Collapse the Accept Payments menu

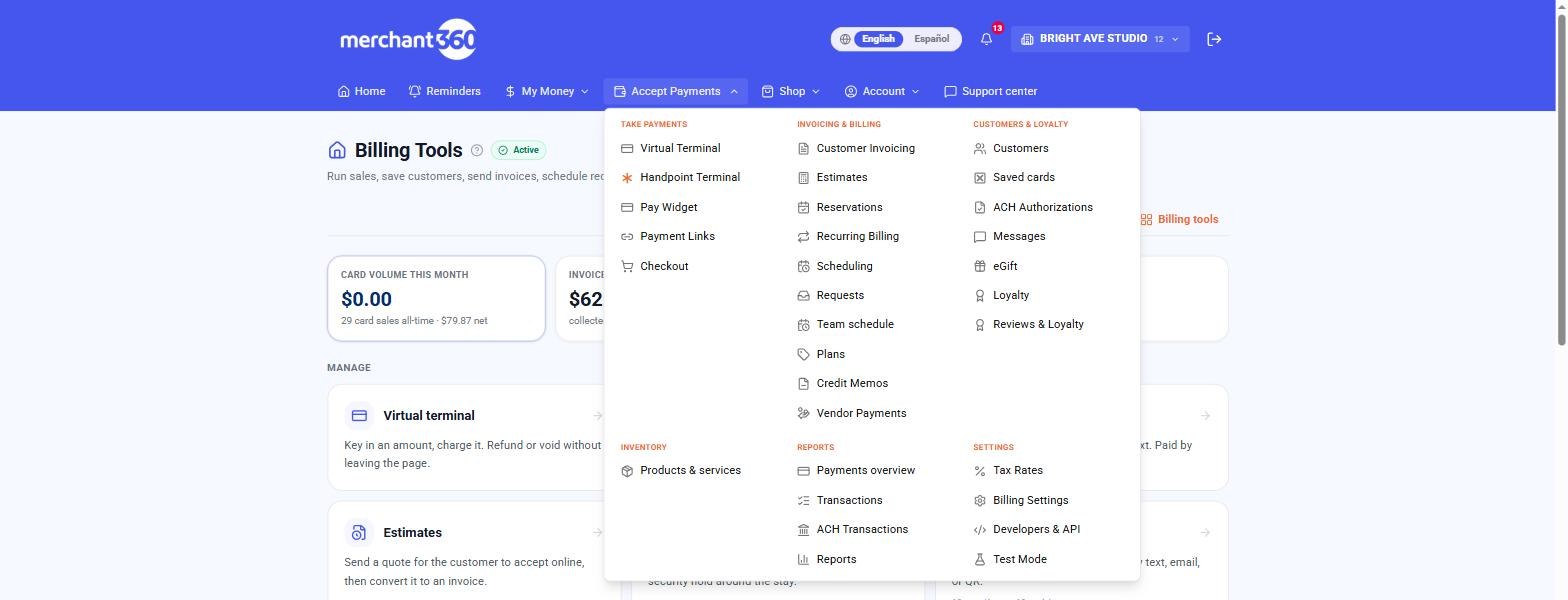click(675, 91)
